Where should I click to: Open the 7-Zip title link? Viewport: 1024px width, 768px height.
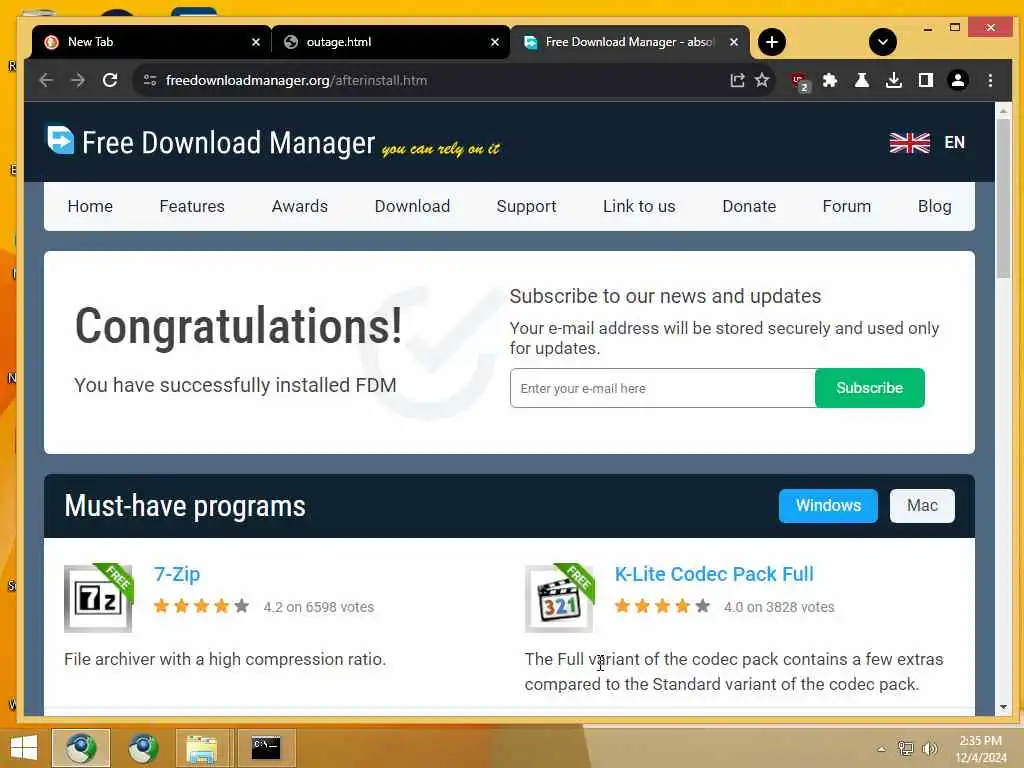pyautogui.click(x=177, y=574)
